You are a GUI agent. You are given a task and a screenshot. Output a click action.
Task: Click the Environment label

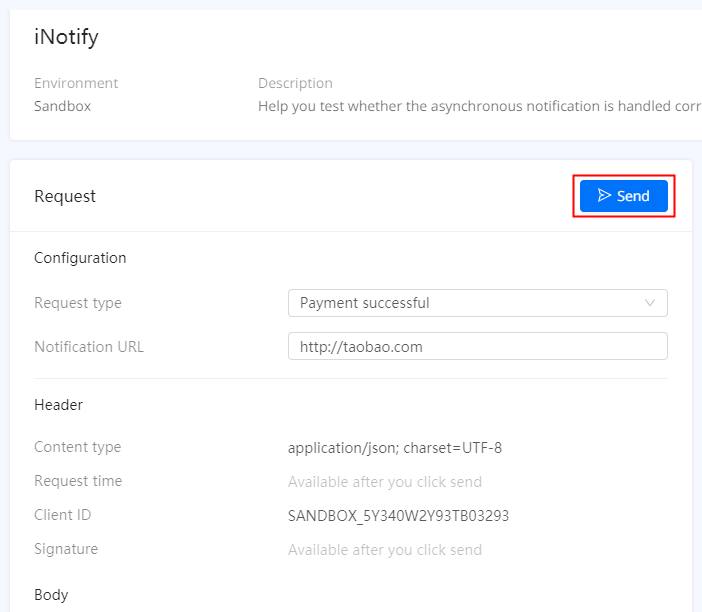tap(76, 83)
